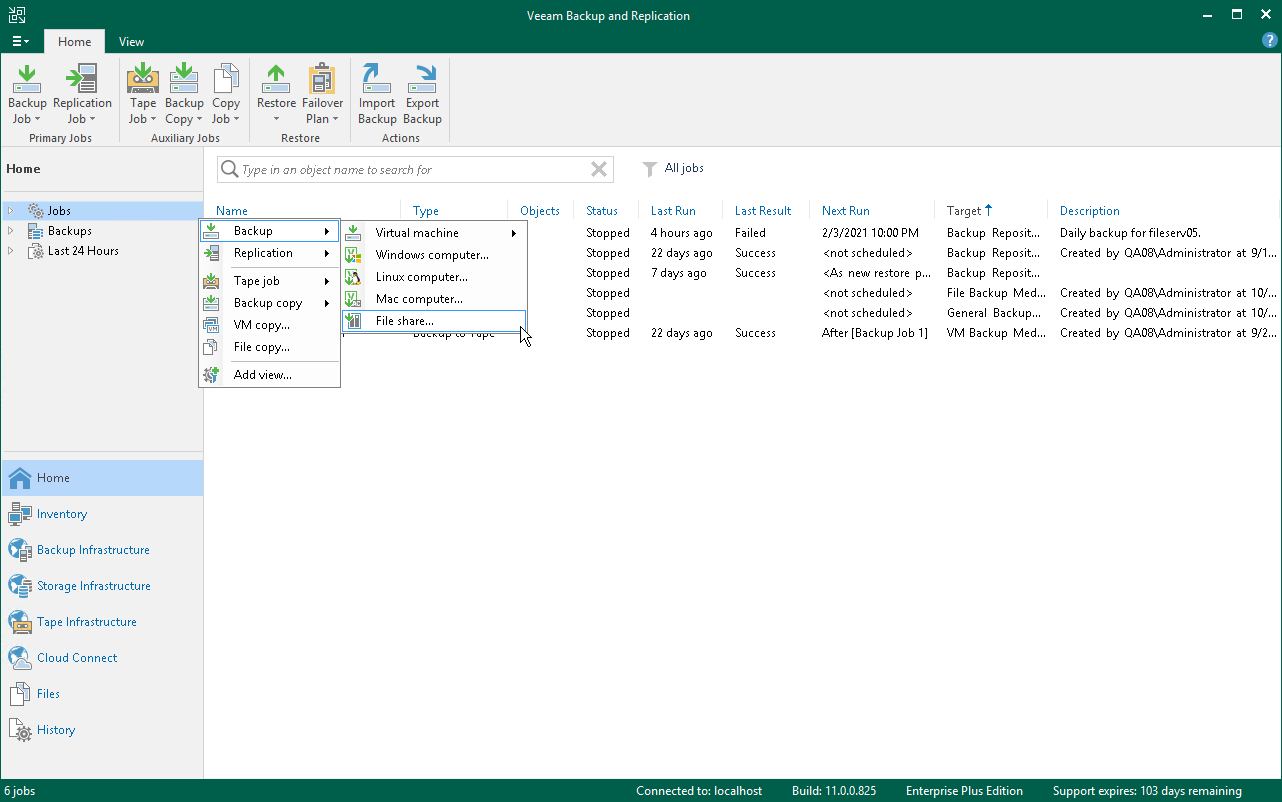This screenshot has width=1282, height=802.
Task: Expand the Jobs tree node
Action: click(x=11, y=211)
